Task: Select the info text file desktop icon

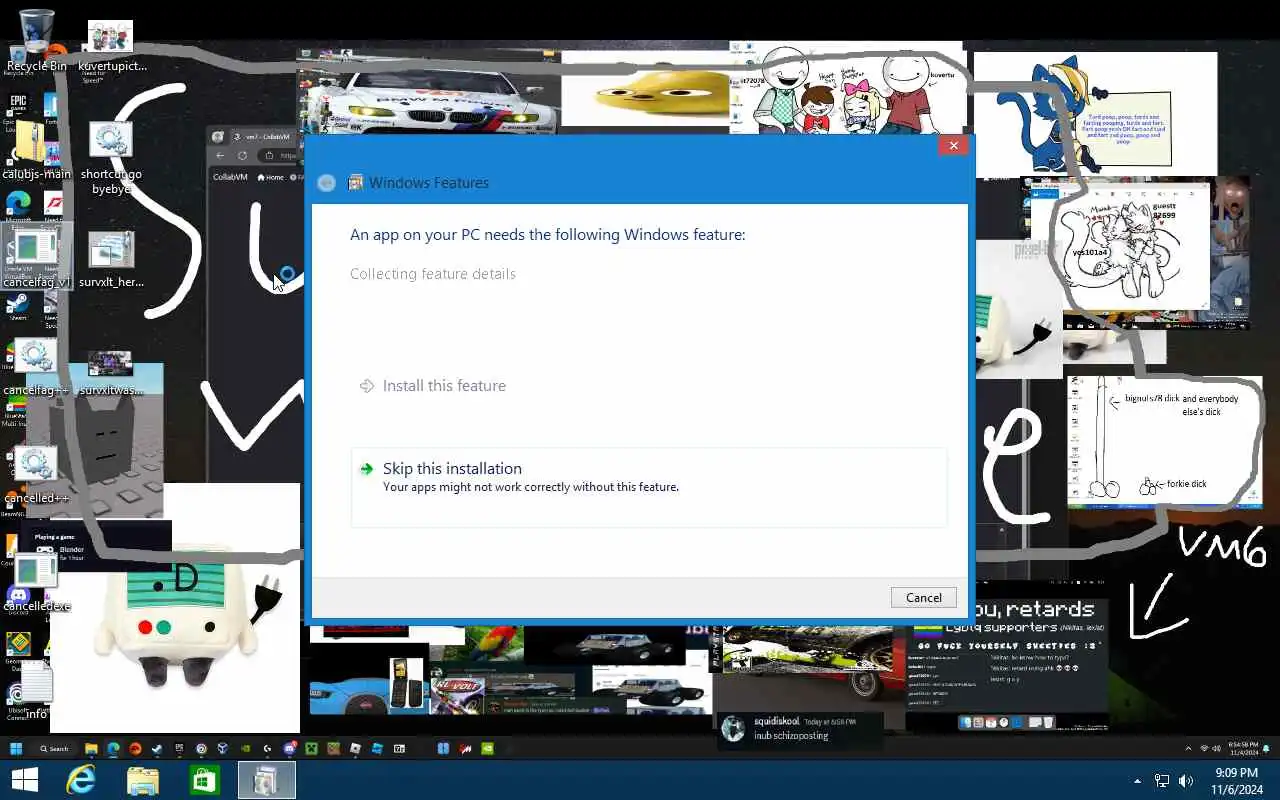Action: click(x=36, y=692)
